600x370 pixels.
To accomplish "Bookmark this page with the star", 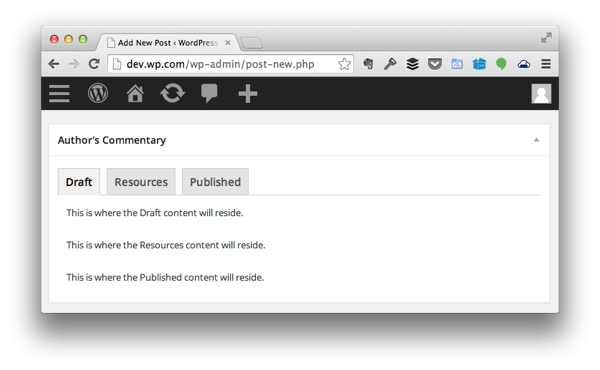I will (x=344, y=64).
